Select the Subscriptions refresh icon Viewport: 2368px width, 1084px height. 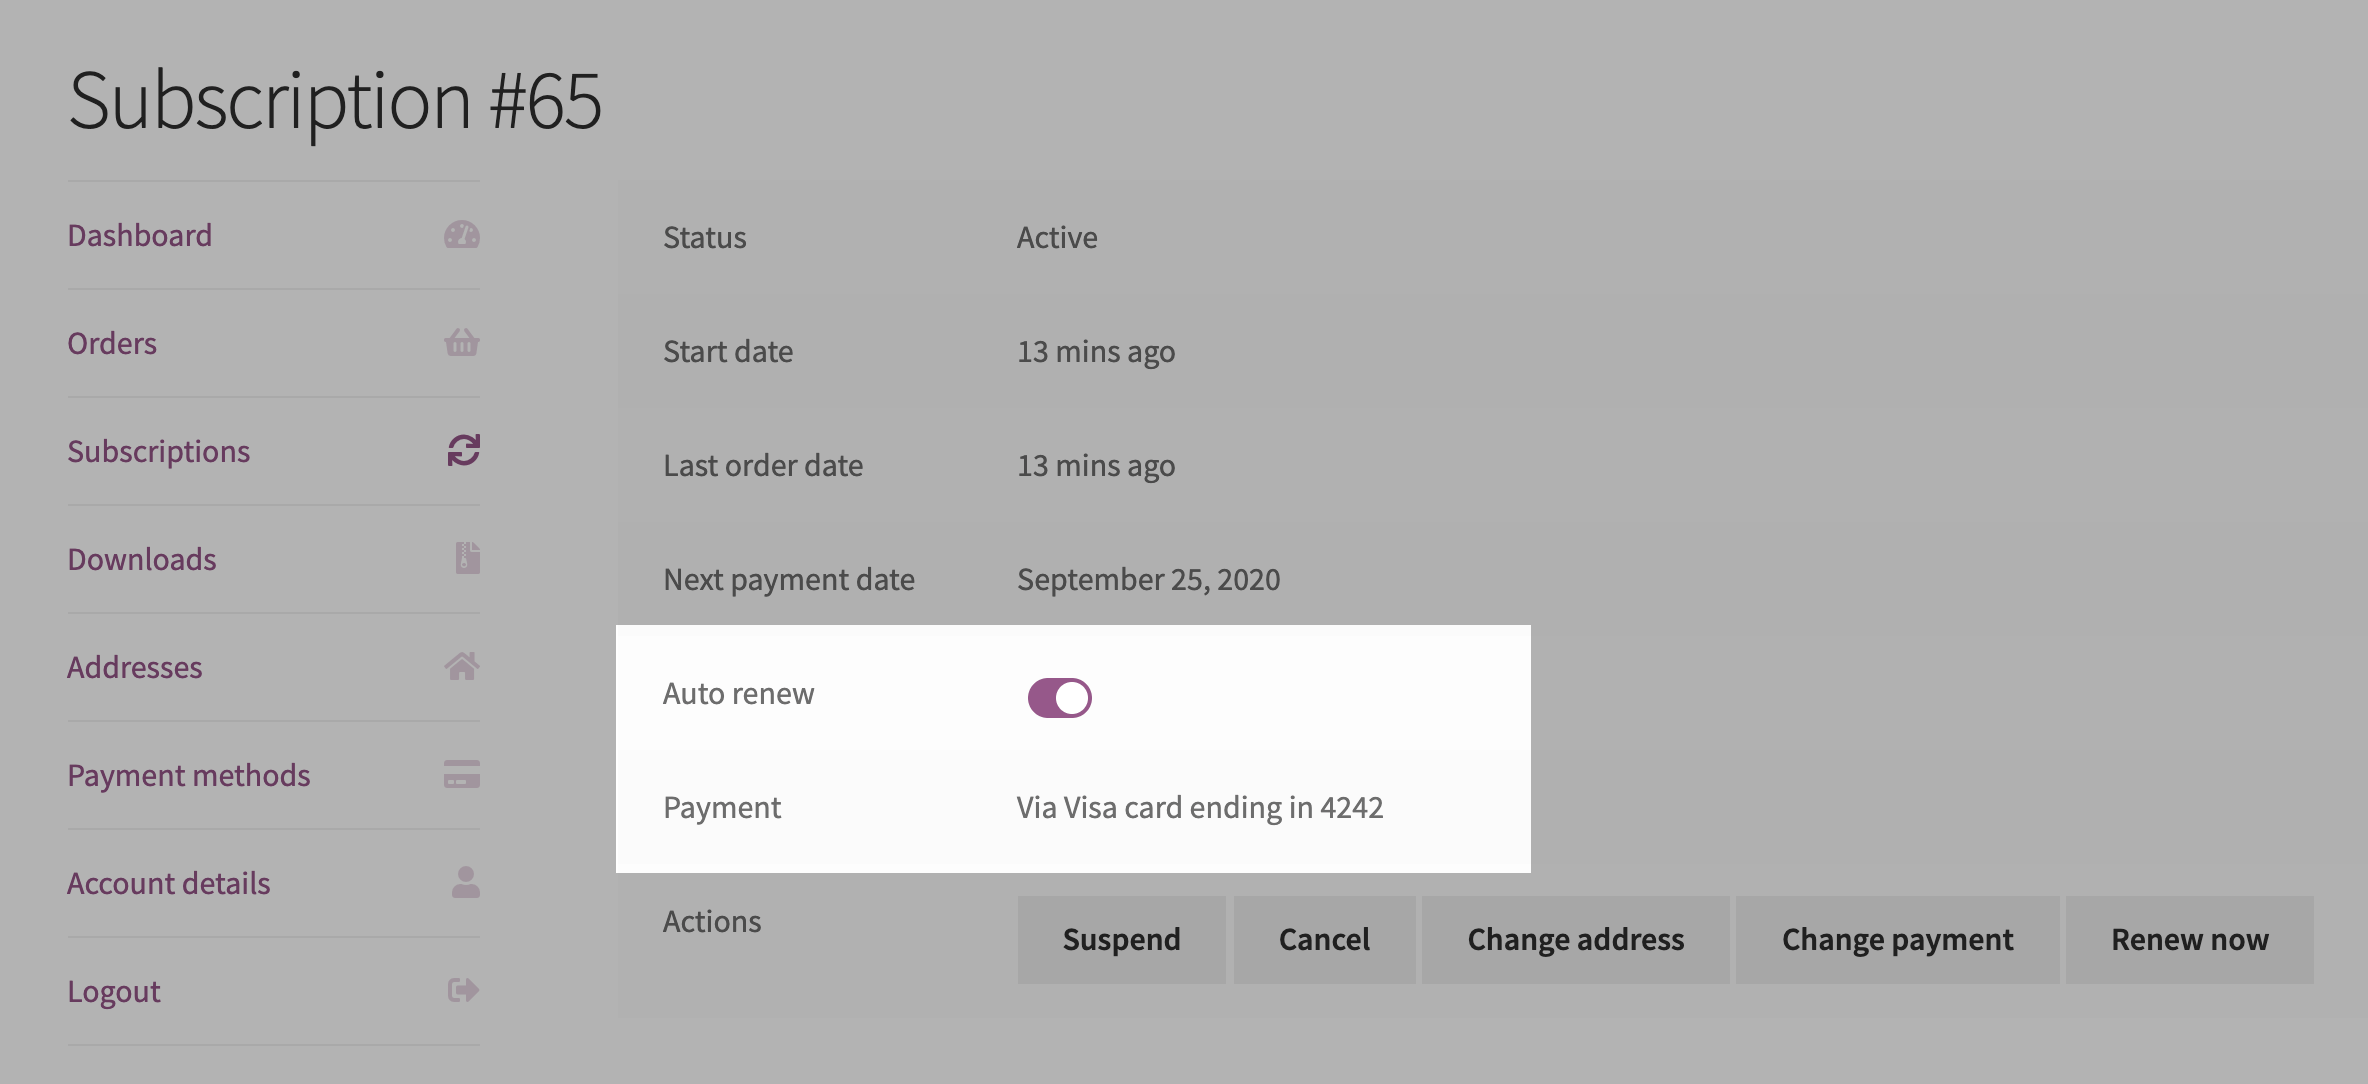pos(461,450)
